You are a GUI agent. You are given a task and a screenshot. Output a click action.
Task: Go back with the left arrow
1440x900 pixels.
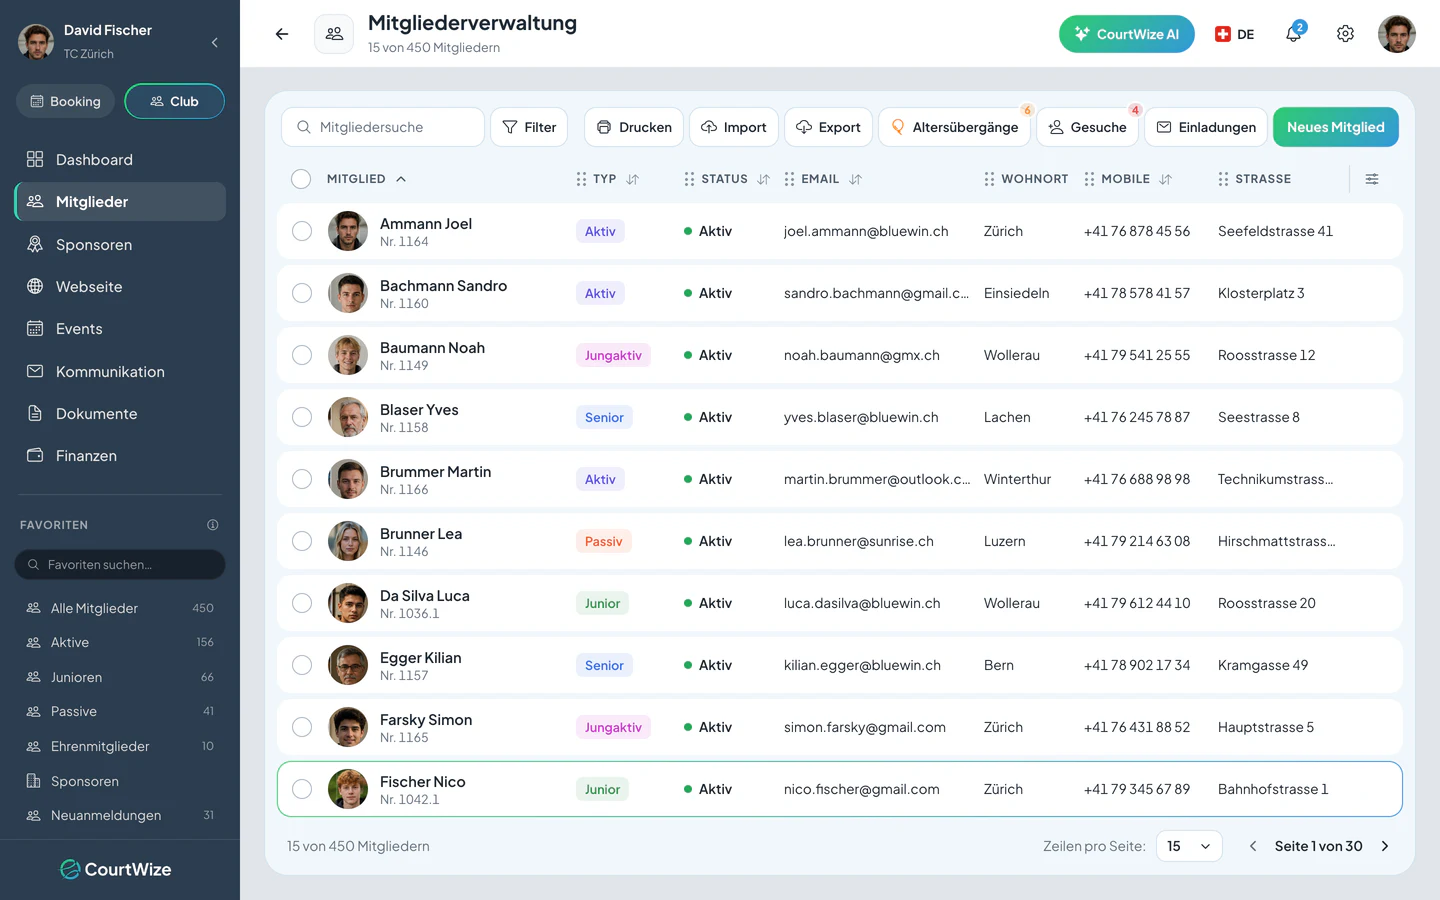pos(282,34)
